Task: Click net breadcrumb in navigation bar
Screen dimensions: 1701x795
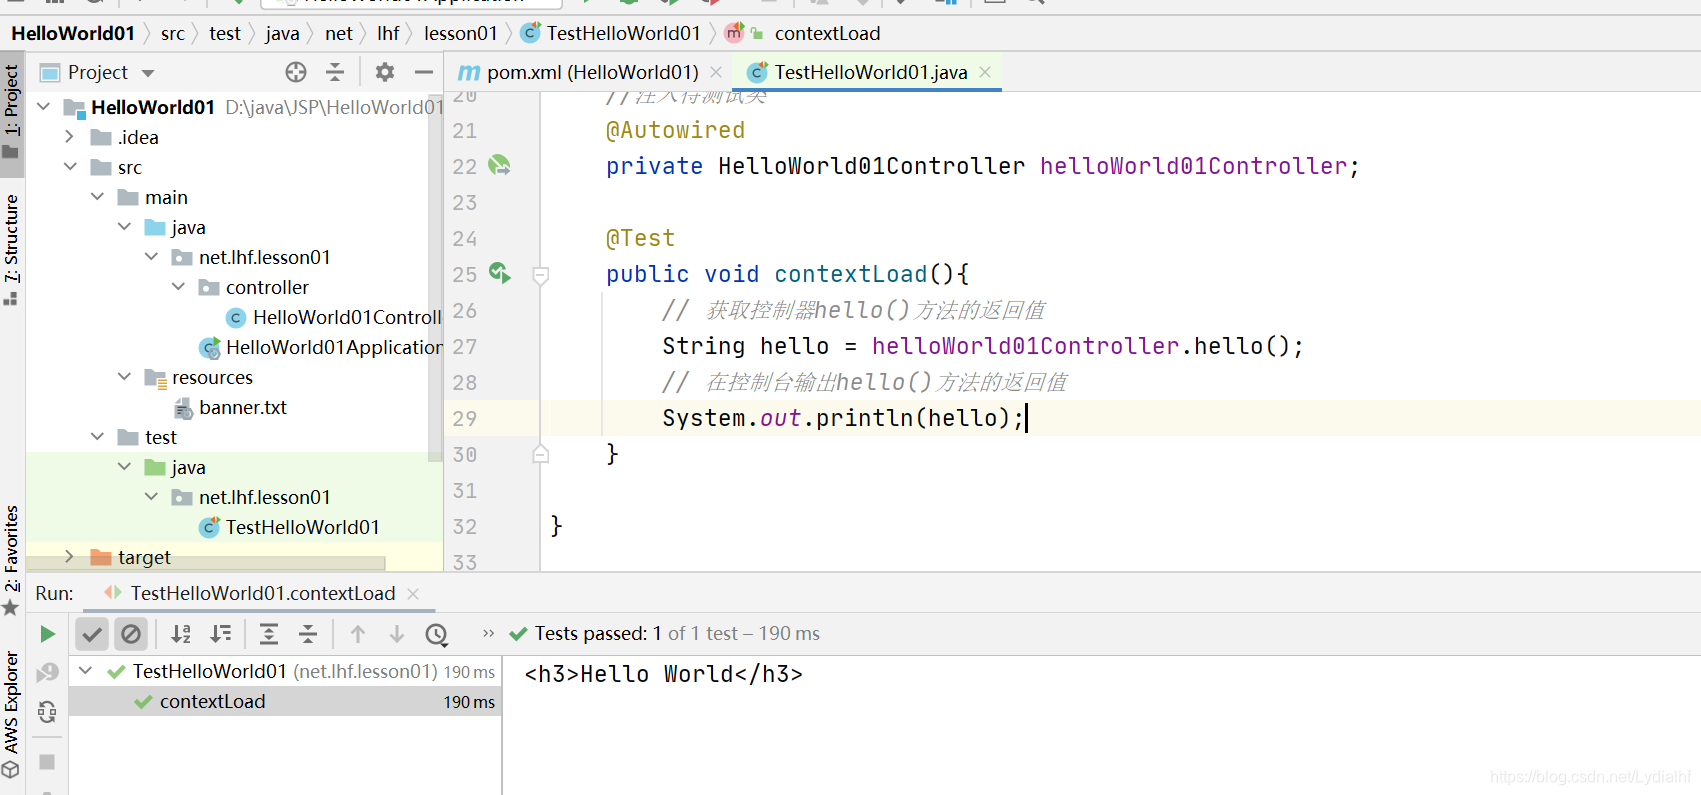Action: pyautogui.click(x=339, y=33)
